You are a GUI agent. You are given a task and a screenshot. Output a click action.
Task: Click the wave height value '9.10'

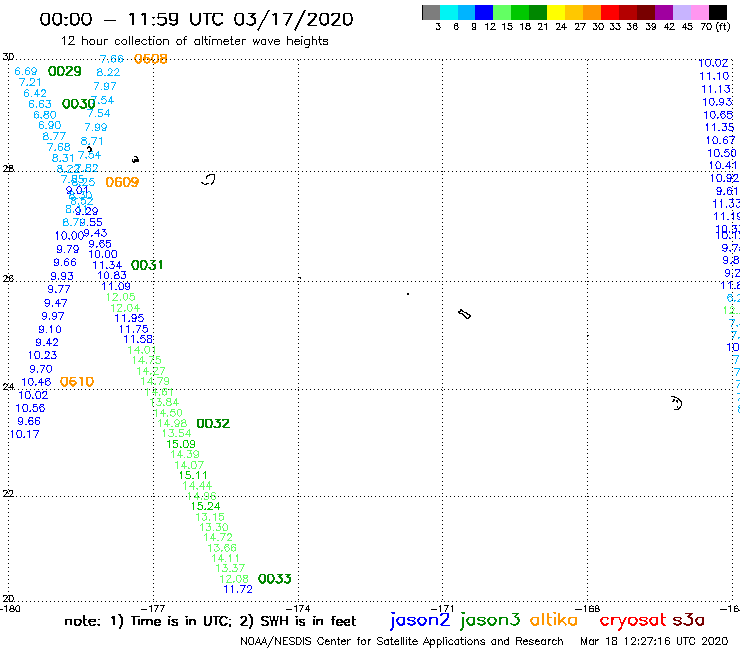(x=50, y=329)
